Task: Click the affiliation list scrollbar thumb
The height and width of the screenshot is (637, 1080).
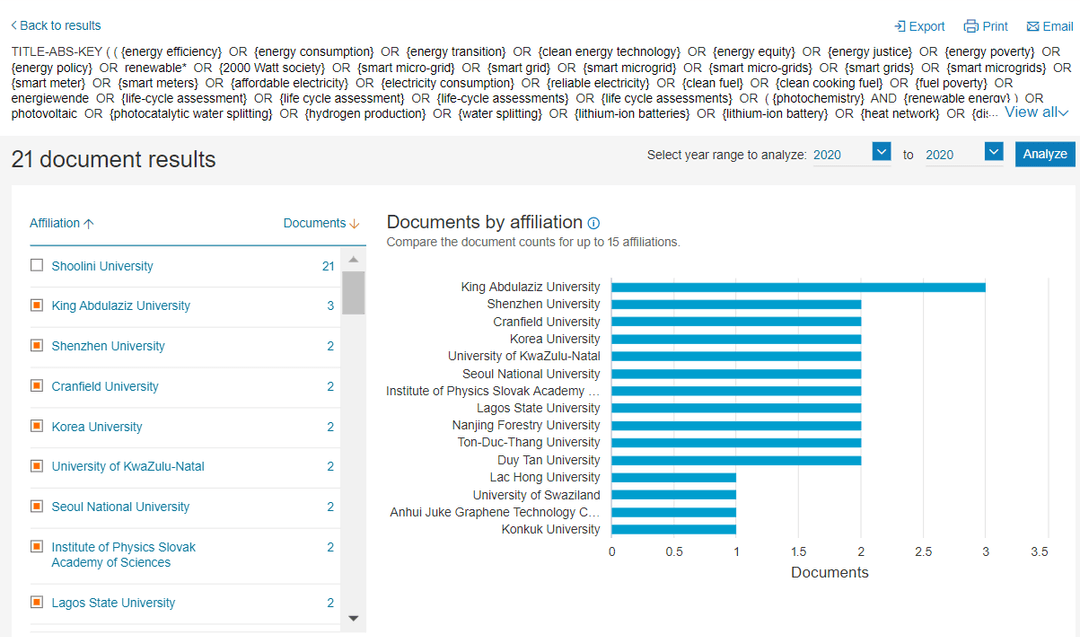Action: tap(353, 293)
